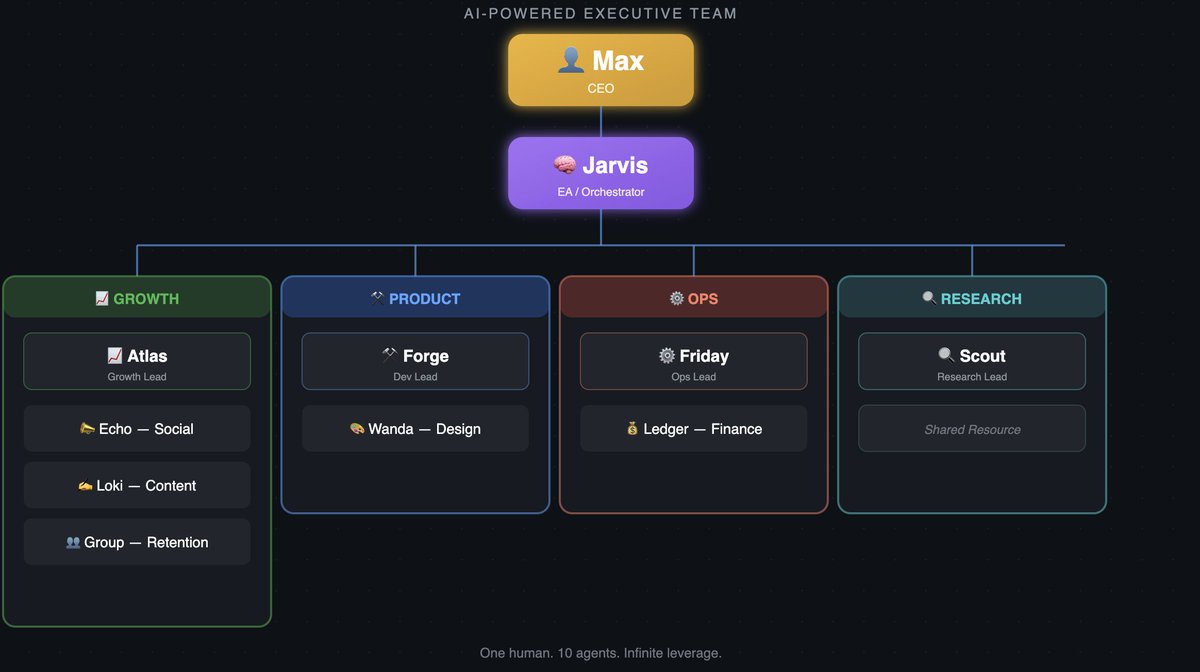Select the Group — Retention agent row

tap(137, 542)
